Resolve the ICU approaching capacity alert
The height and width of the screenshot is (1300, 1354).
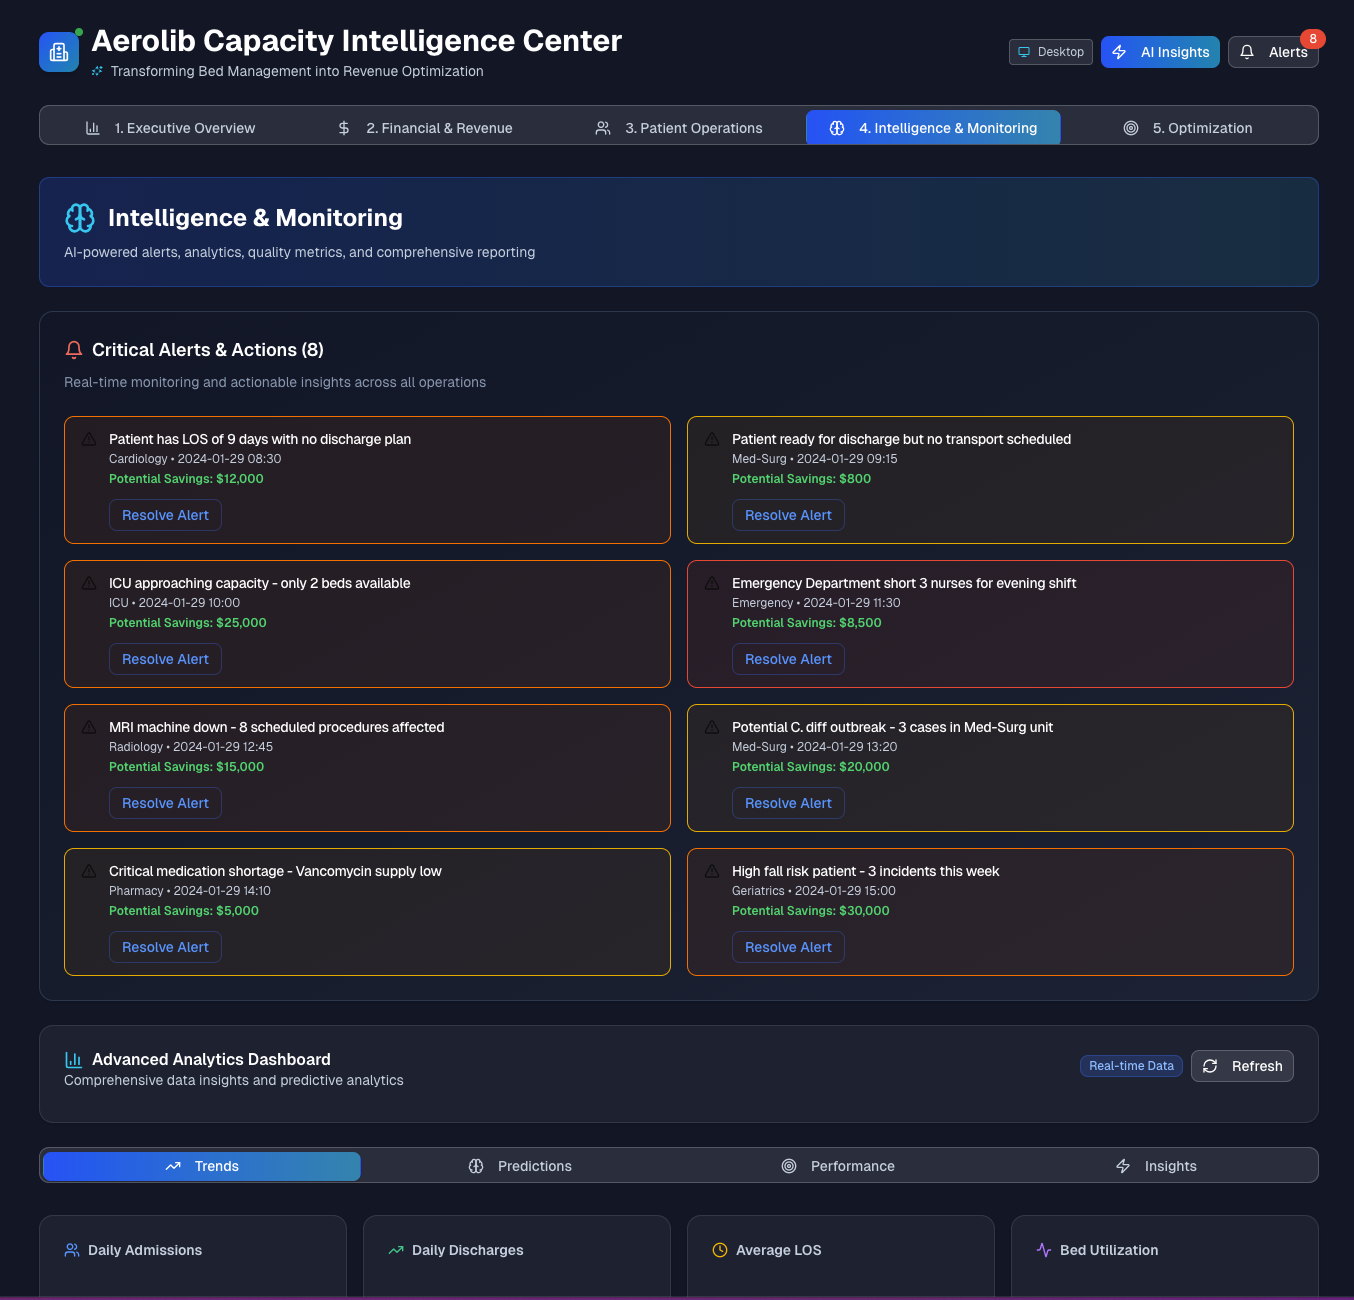click(165, 659)
